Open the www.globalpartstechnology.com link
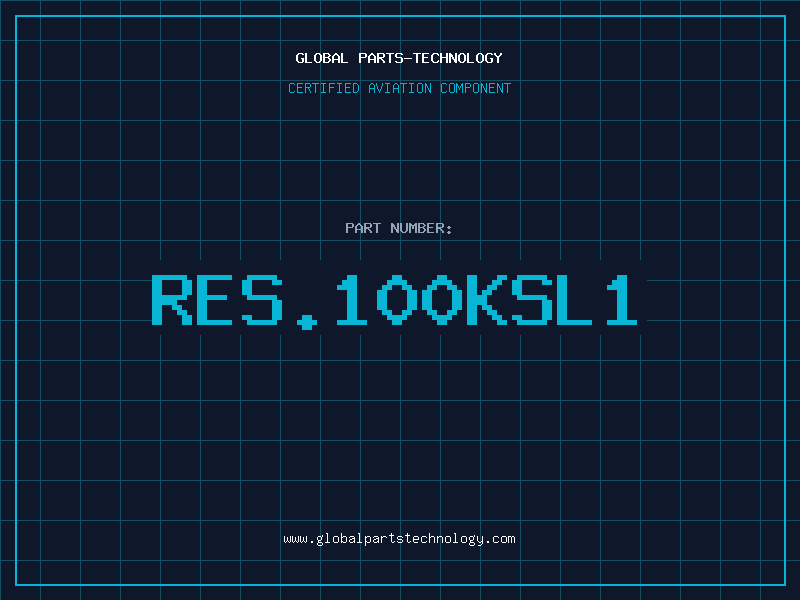 (399, 539)
